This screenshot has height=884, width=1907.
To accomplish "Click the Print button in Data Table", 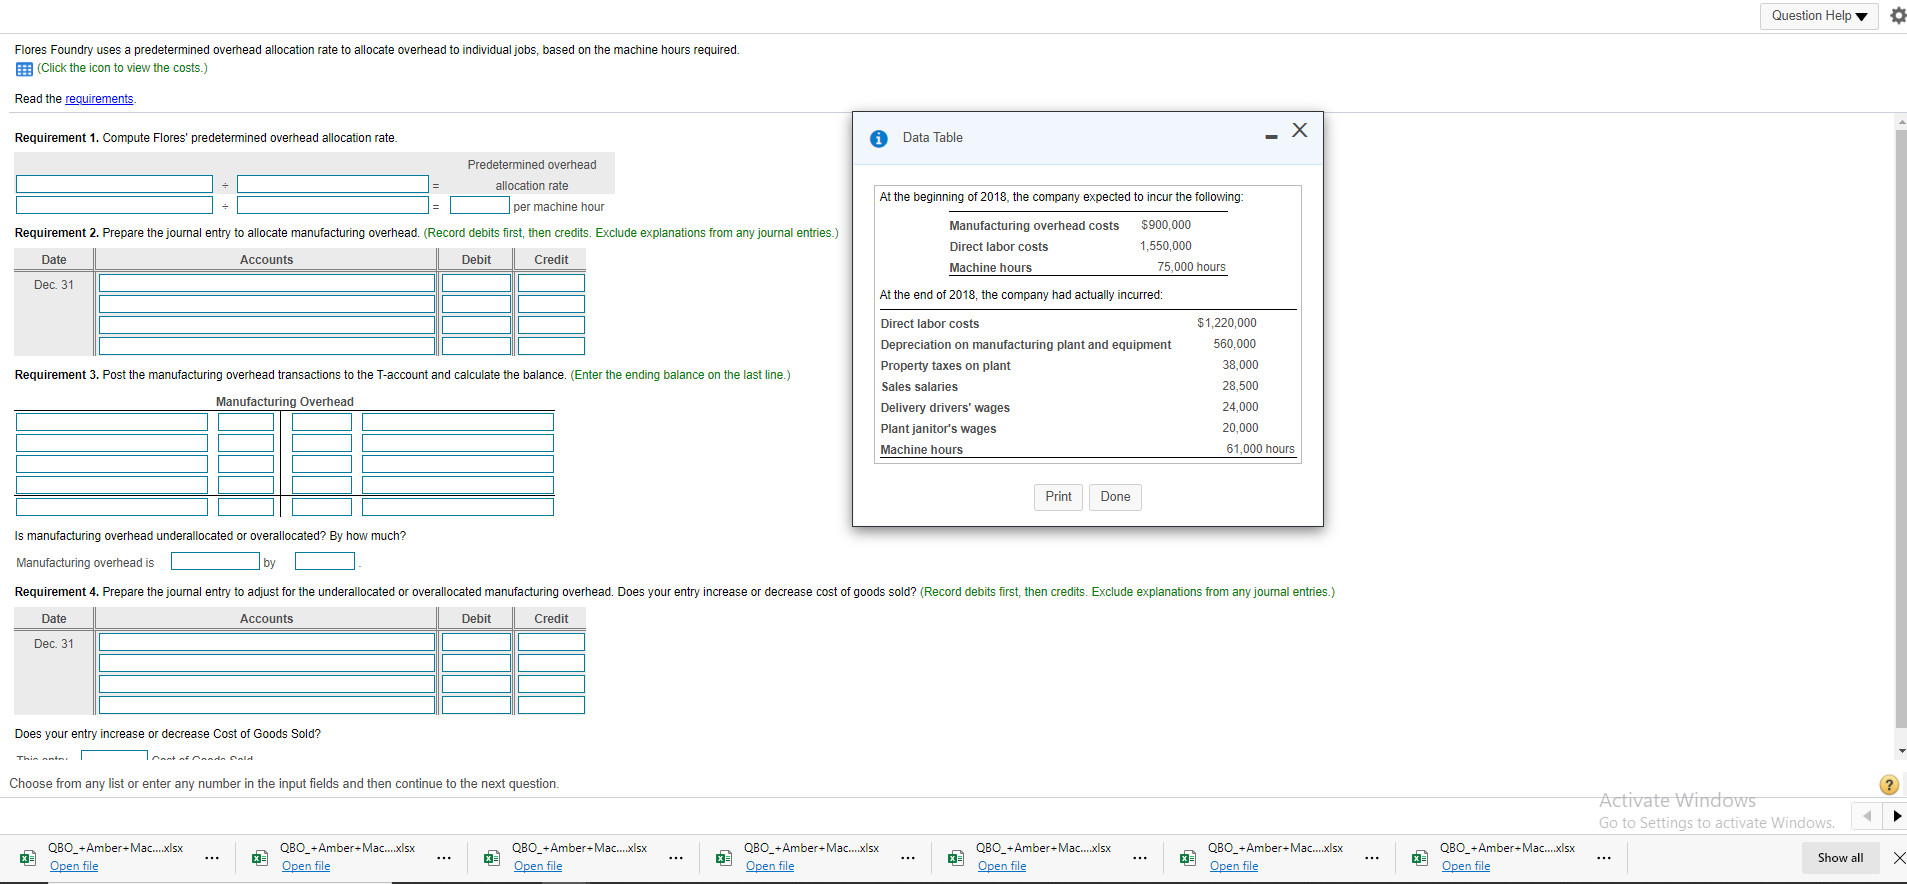I will pos(1058,497).
